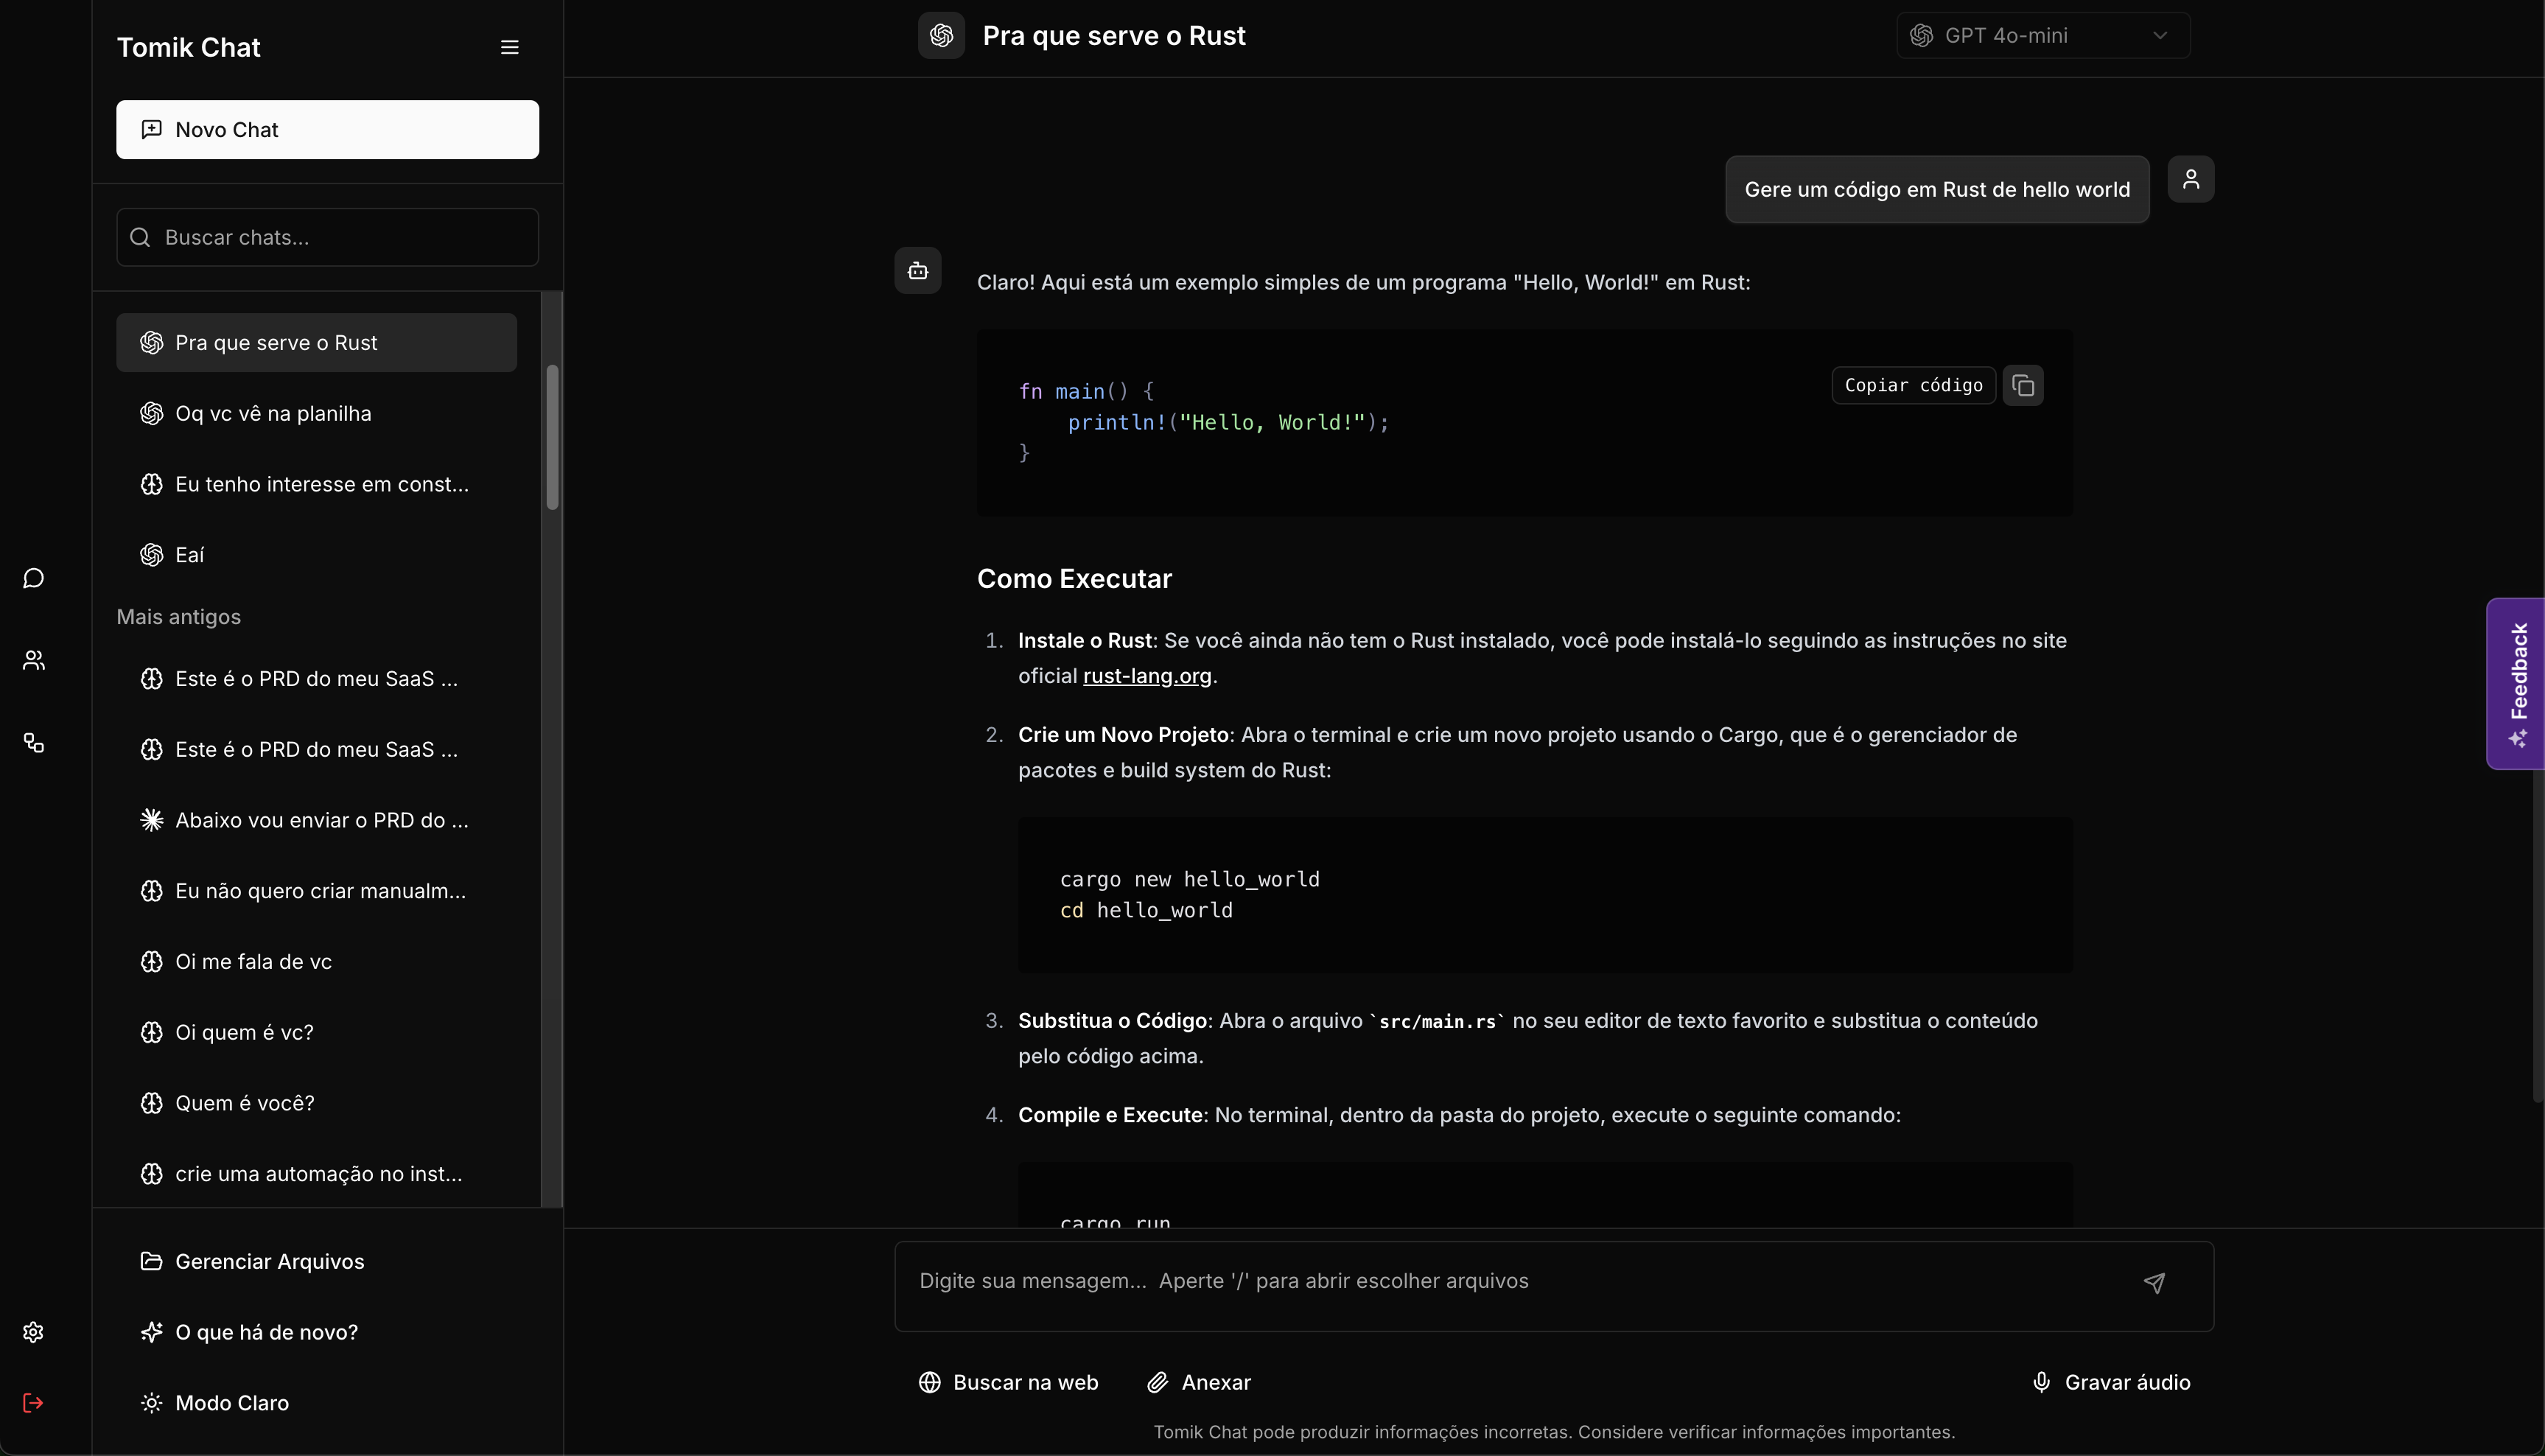Click user message Gere um código em Rust

pyautogui.click(x=1937, y=190)
